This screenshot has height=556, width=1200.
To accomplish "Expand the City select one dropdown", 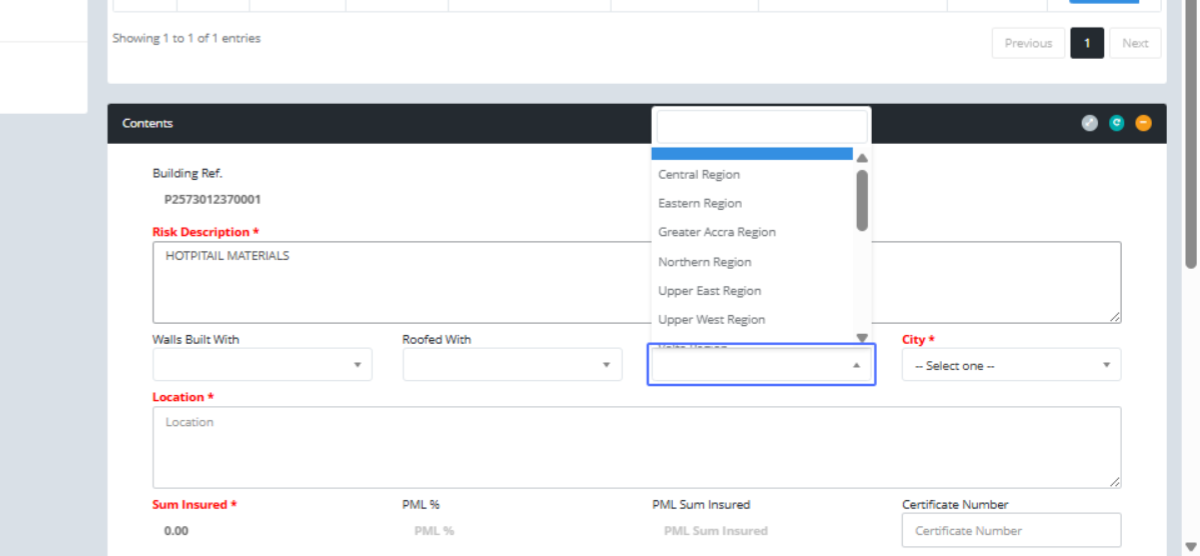I will click(x=1011, y=366).
